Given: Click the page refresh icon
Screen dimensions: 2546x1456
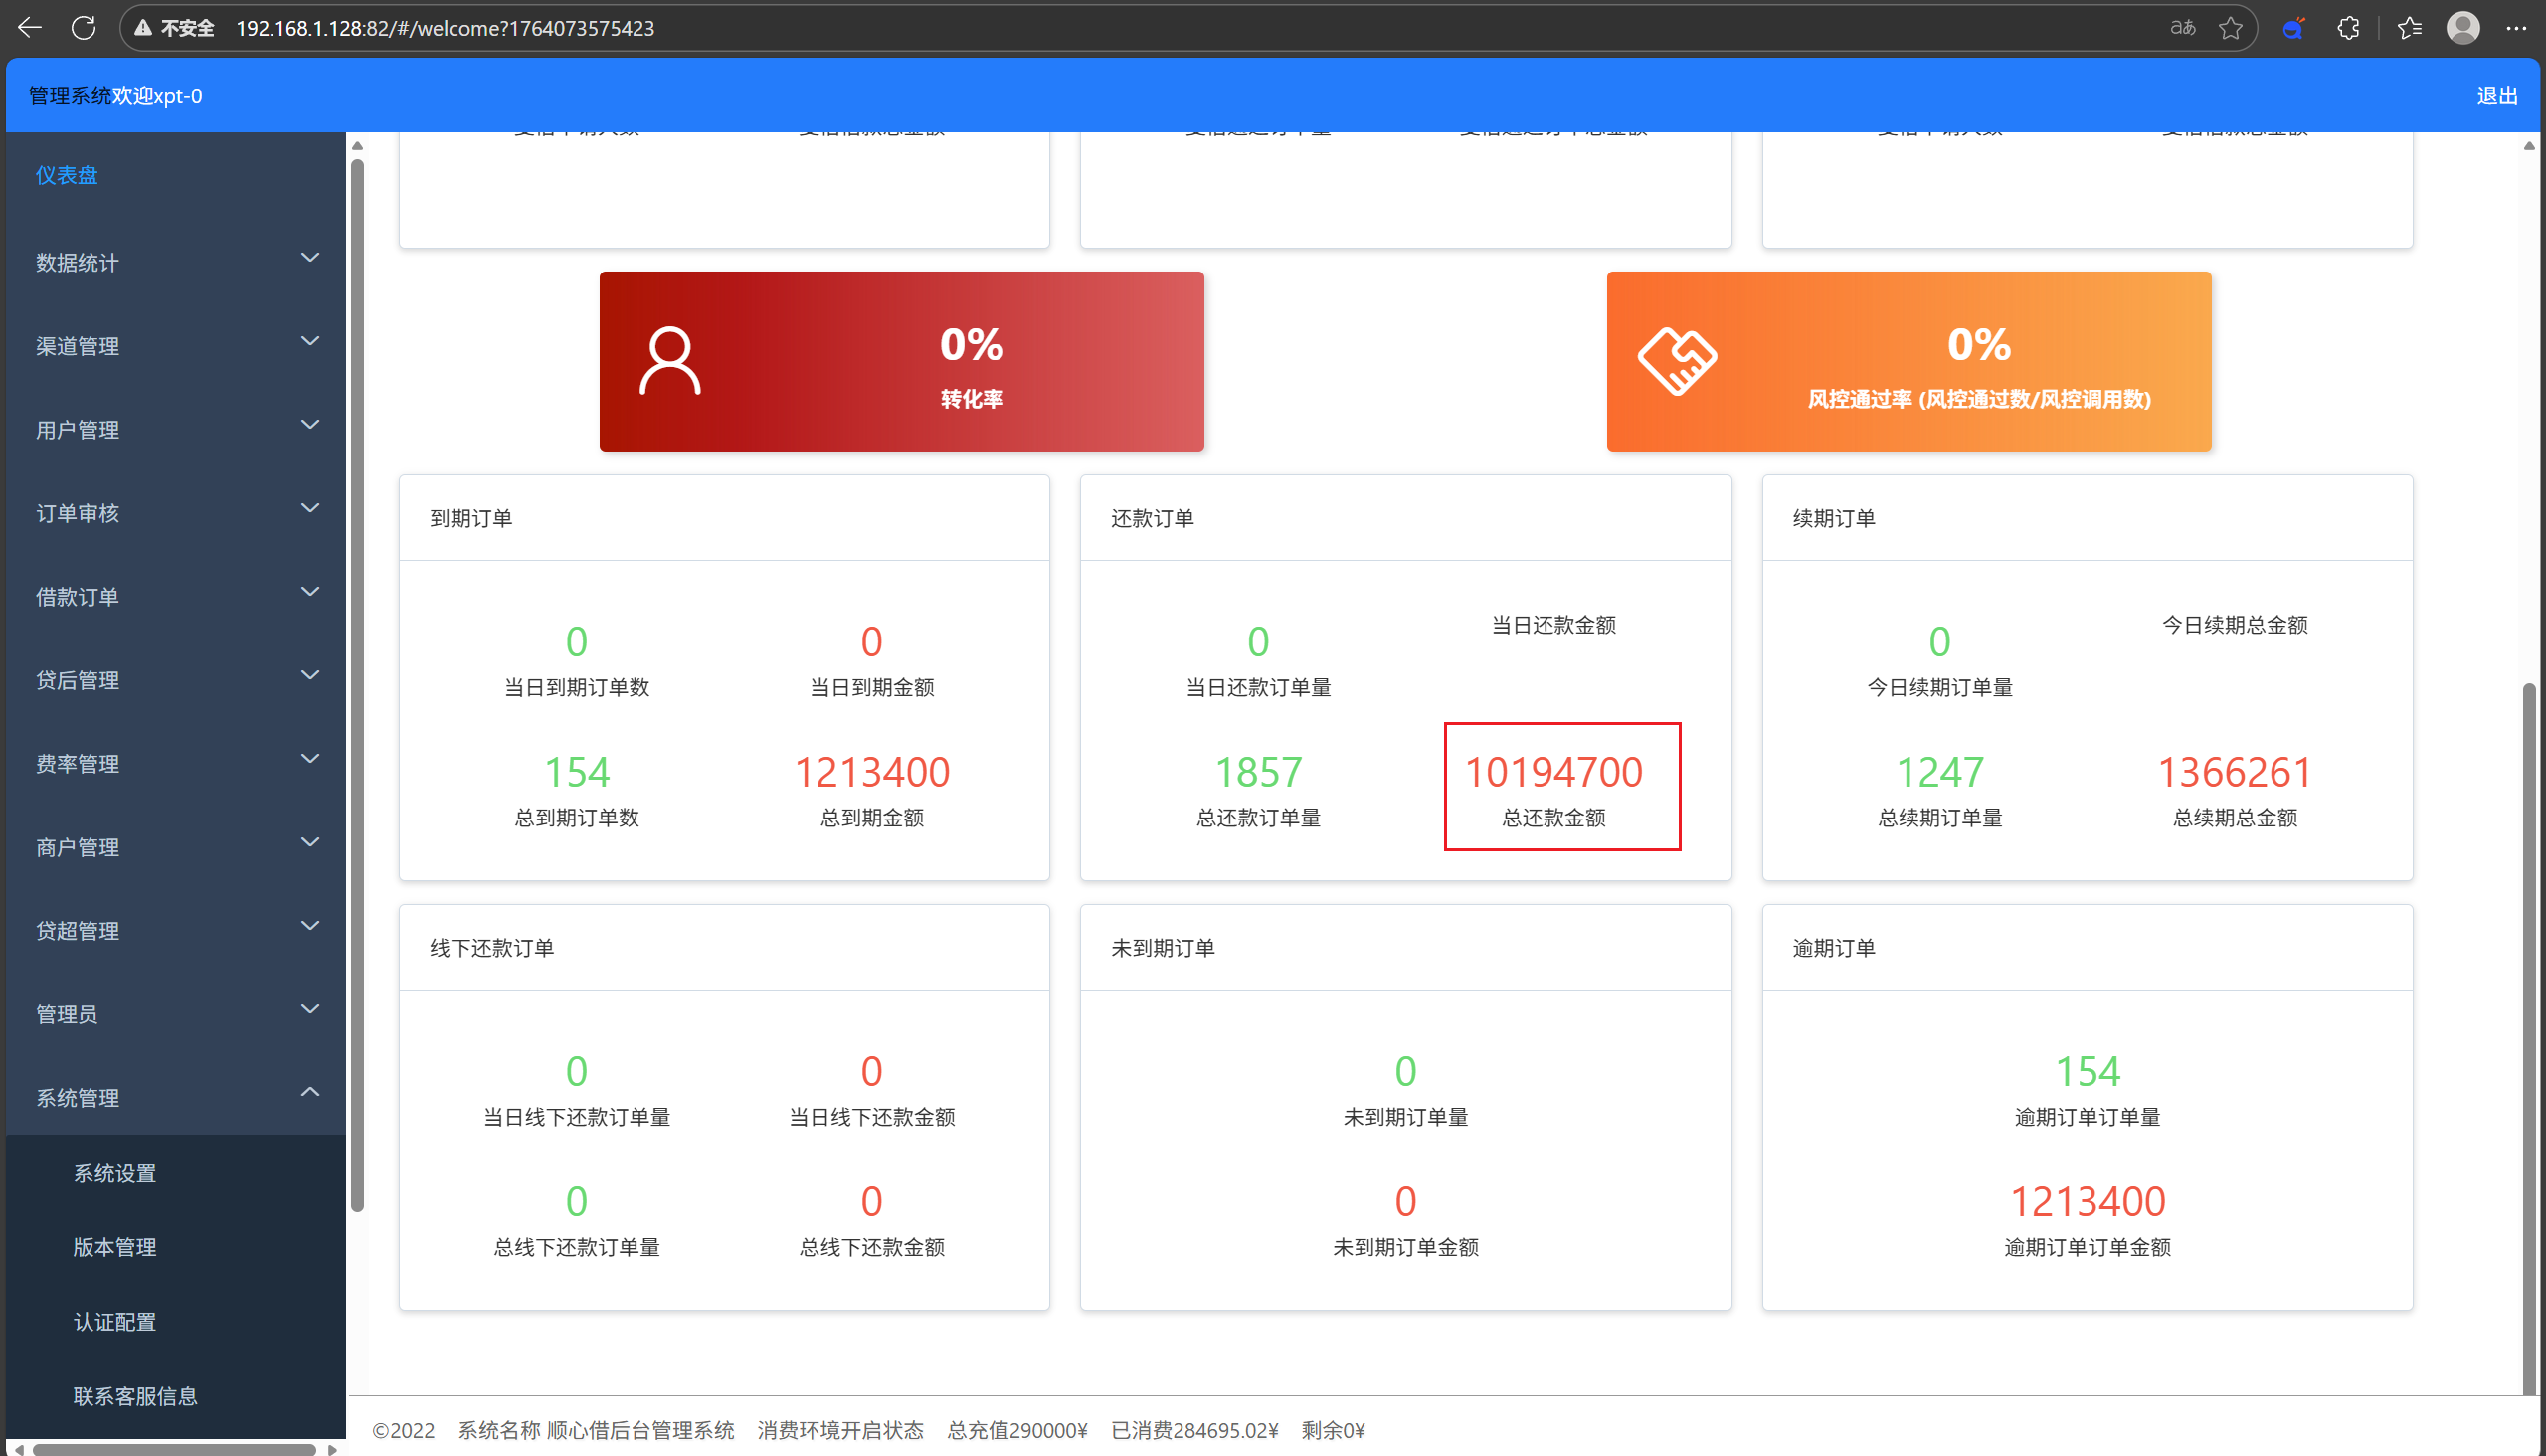Looking at the screenshot, I should point(84,28).
